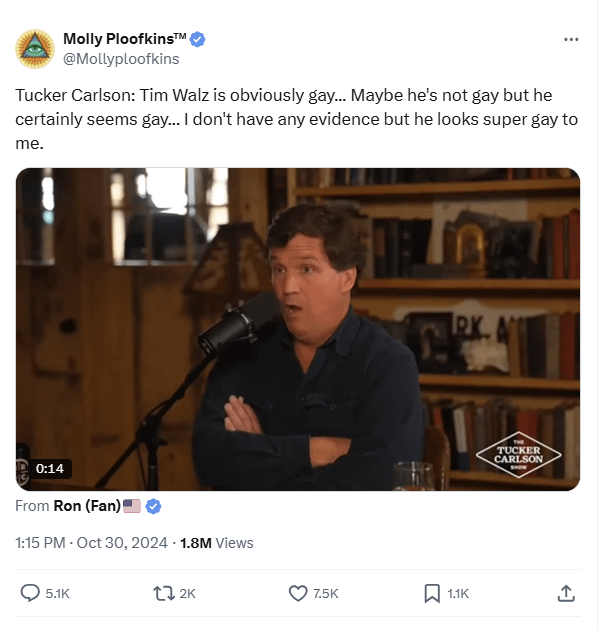Play the Tucker Carlson video

[x=298, y=329]
